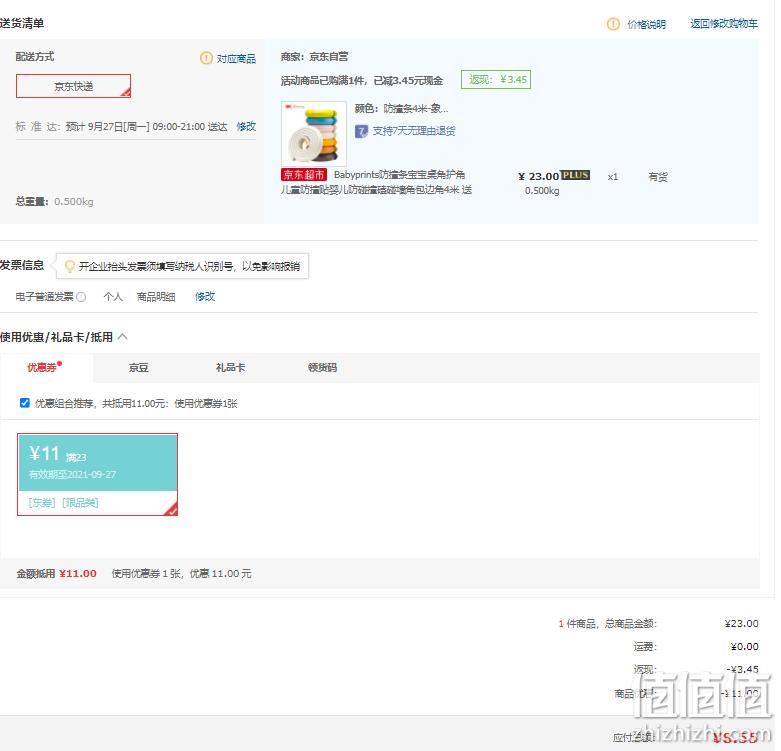Open the Babyprints product title link

point(376,182)
